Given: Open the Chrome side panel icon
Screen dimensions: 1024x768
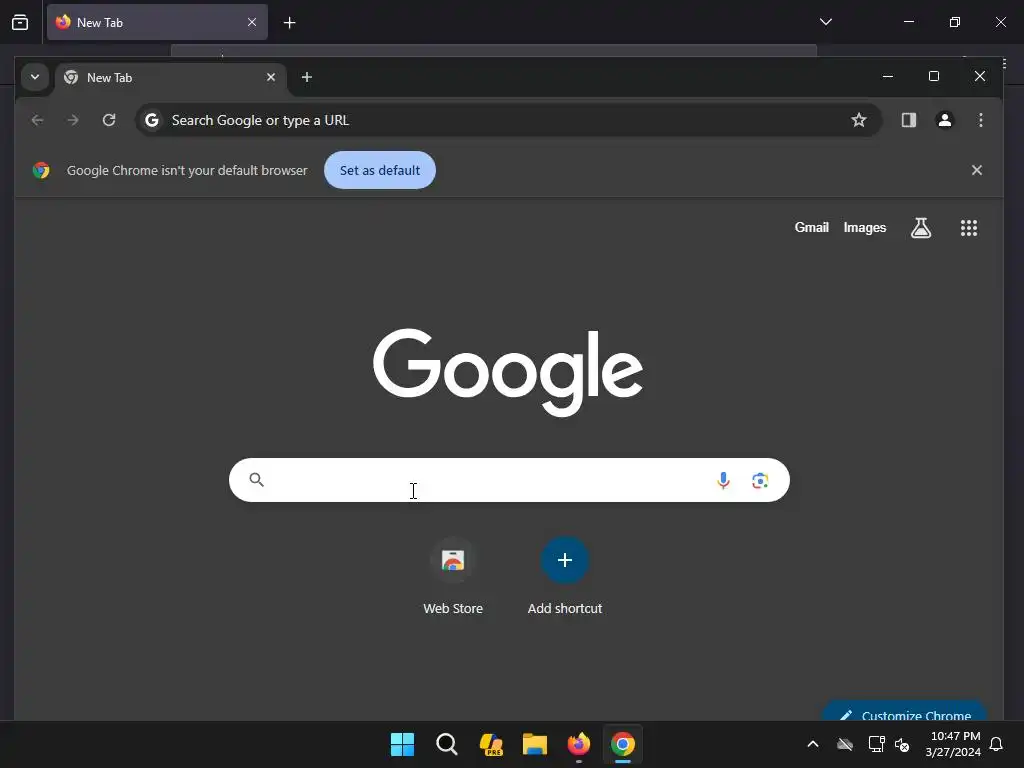Looking at the screenshot, I should [x=908, y=120].
